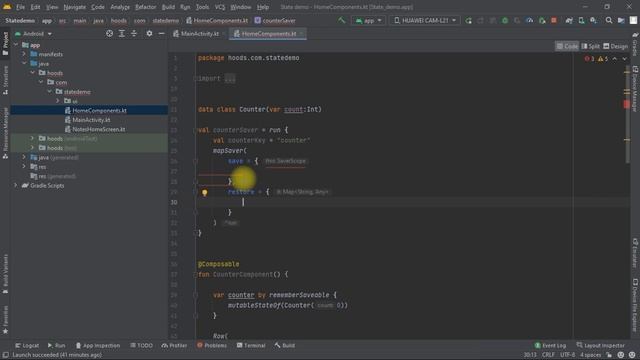Open the Tools menu
This screenshot has height=360, width=640.
202,7
